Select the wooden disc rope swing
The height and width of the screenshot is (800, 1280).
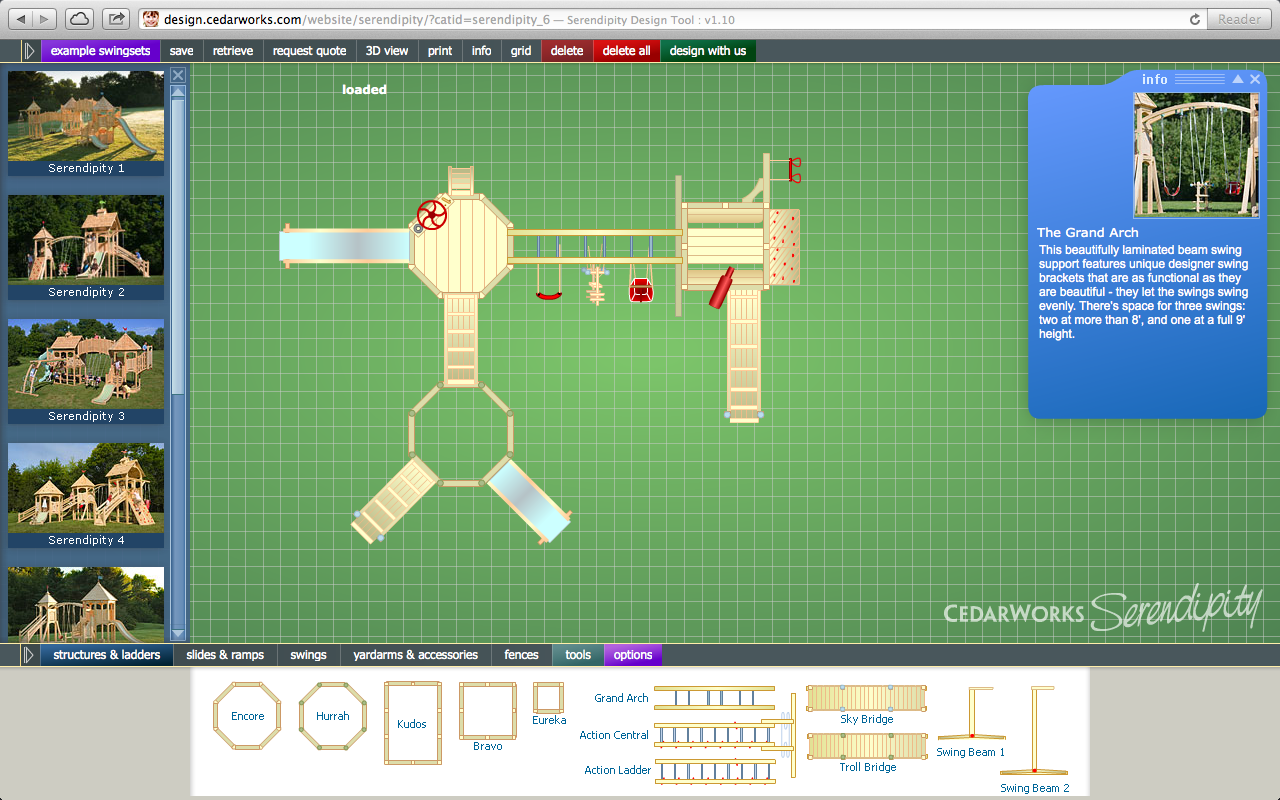pyautogui.click(x=597, y=286)
